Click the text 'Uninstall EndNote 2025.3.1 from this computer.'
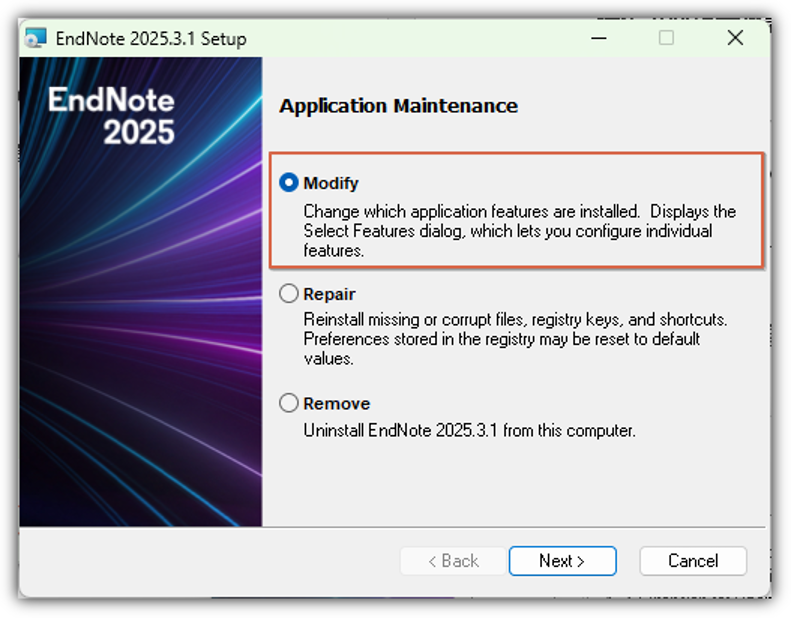This screenshot has width=792, height=618. point(469,431)
